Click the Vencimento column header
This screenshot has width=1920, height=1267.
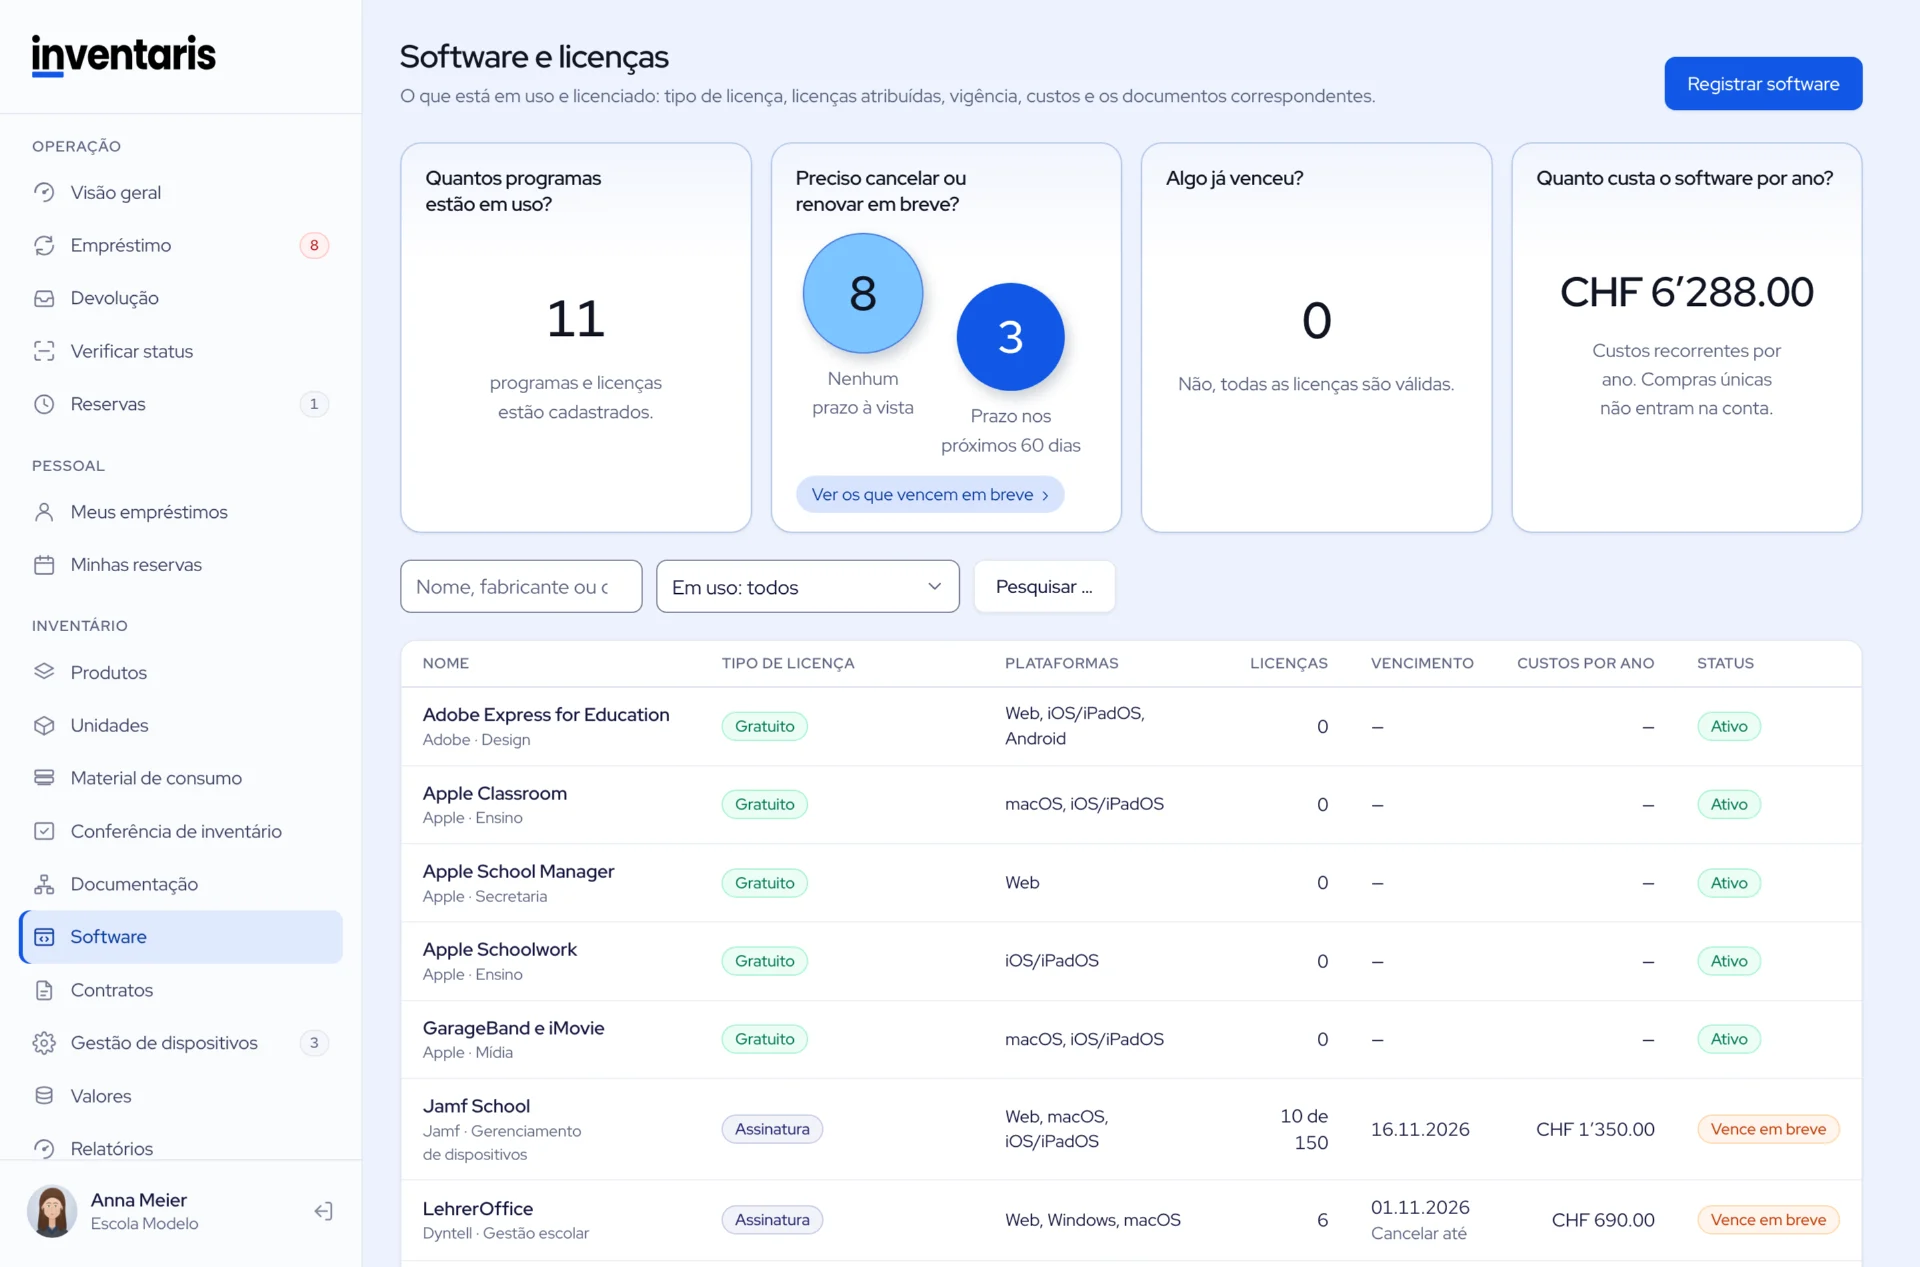(x=1422, y=663)
